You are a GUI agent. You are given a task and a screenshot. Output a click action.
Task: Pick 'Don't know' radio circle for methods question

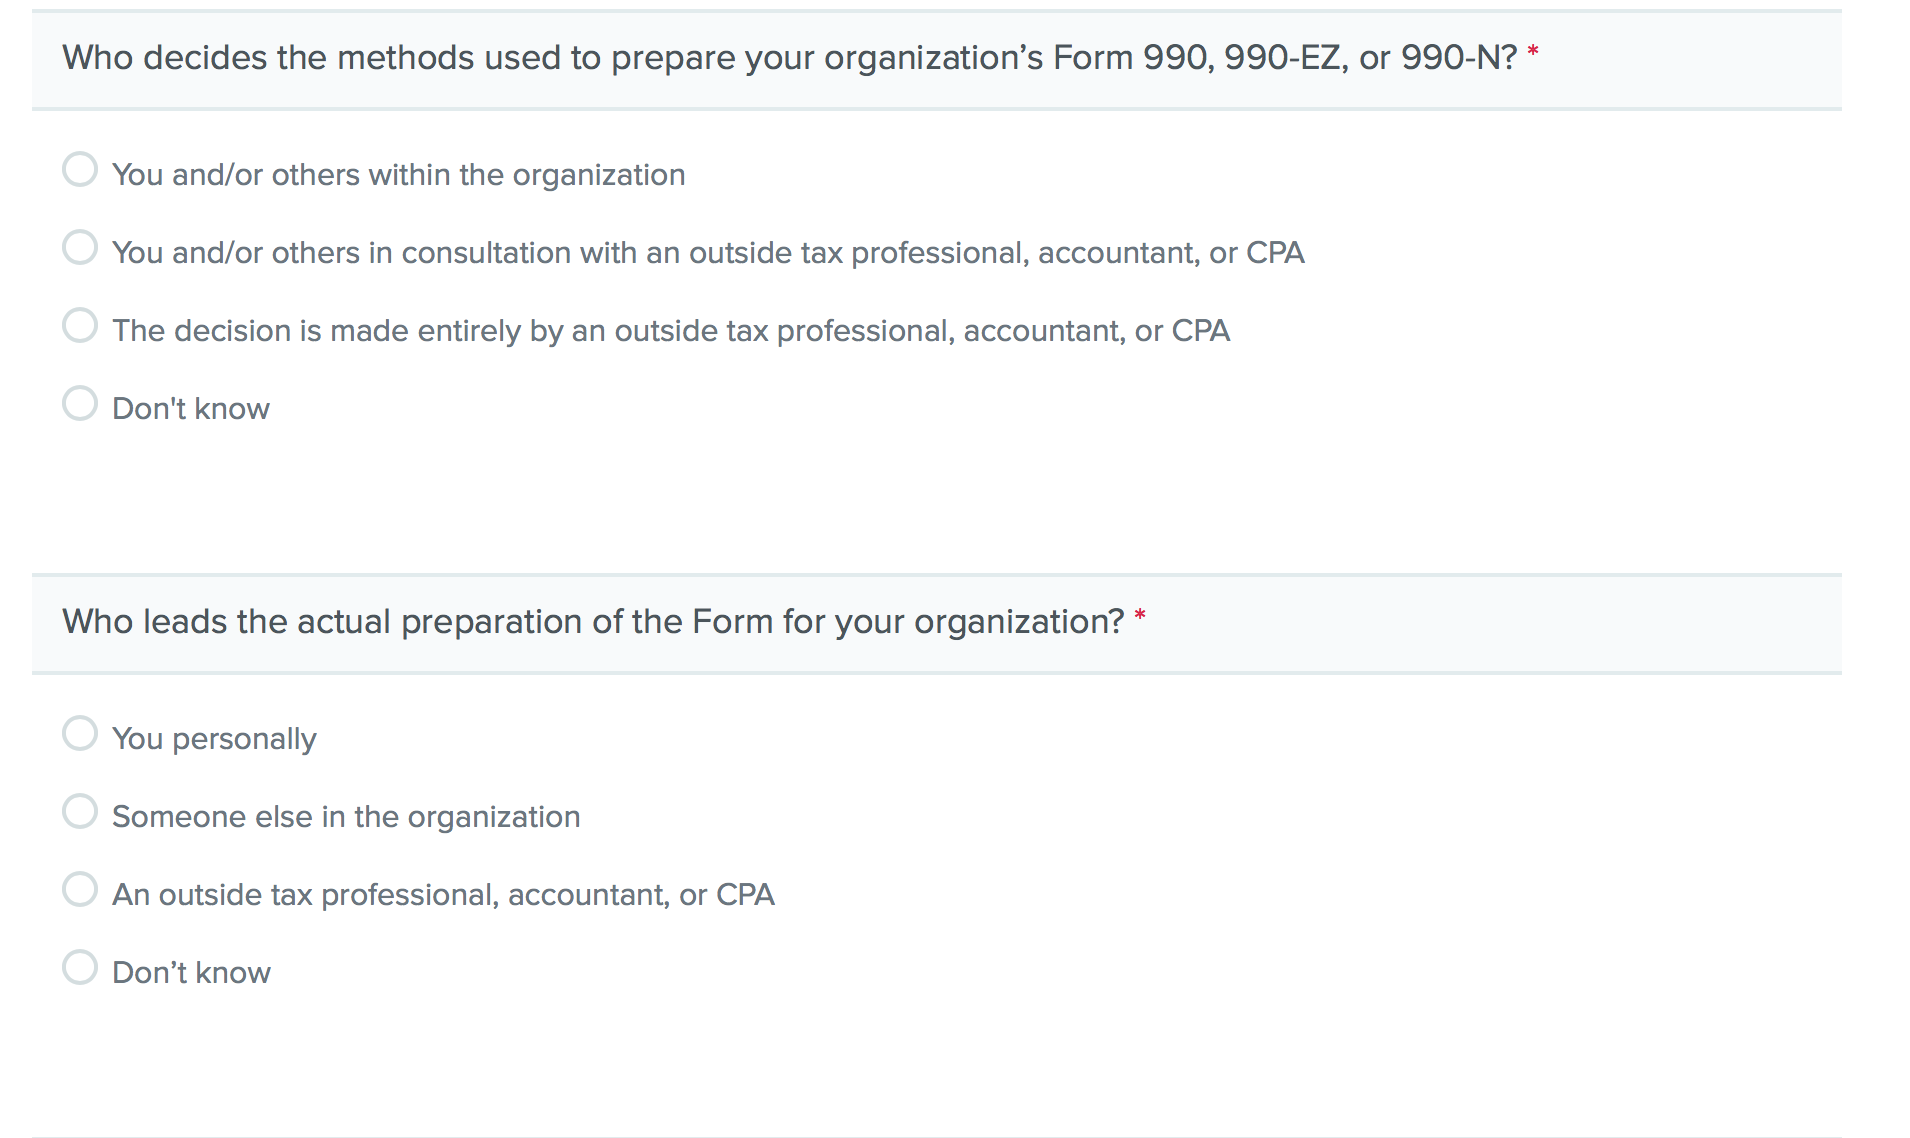click(80, 403)
